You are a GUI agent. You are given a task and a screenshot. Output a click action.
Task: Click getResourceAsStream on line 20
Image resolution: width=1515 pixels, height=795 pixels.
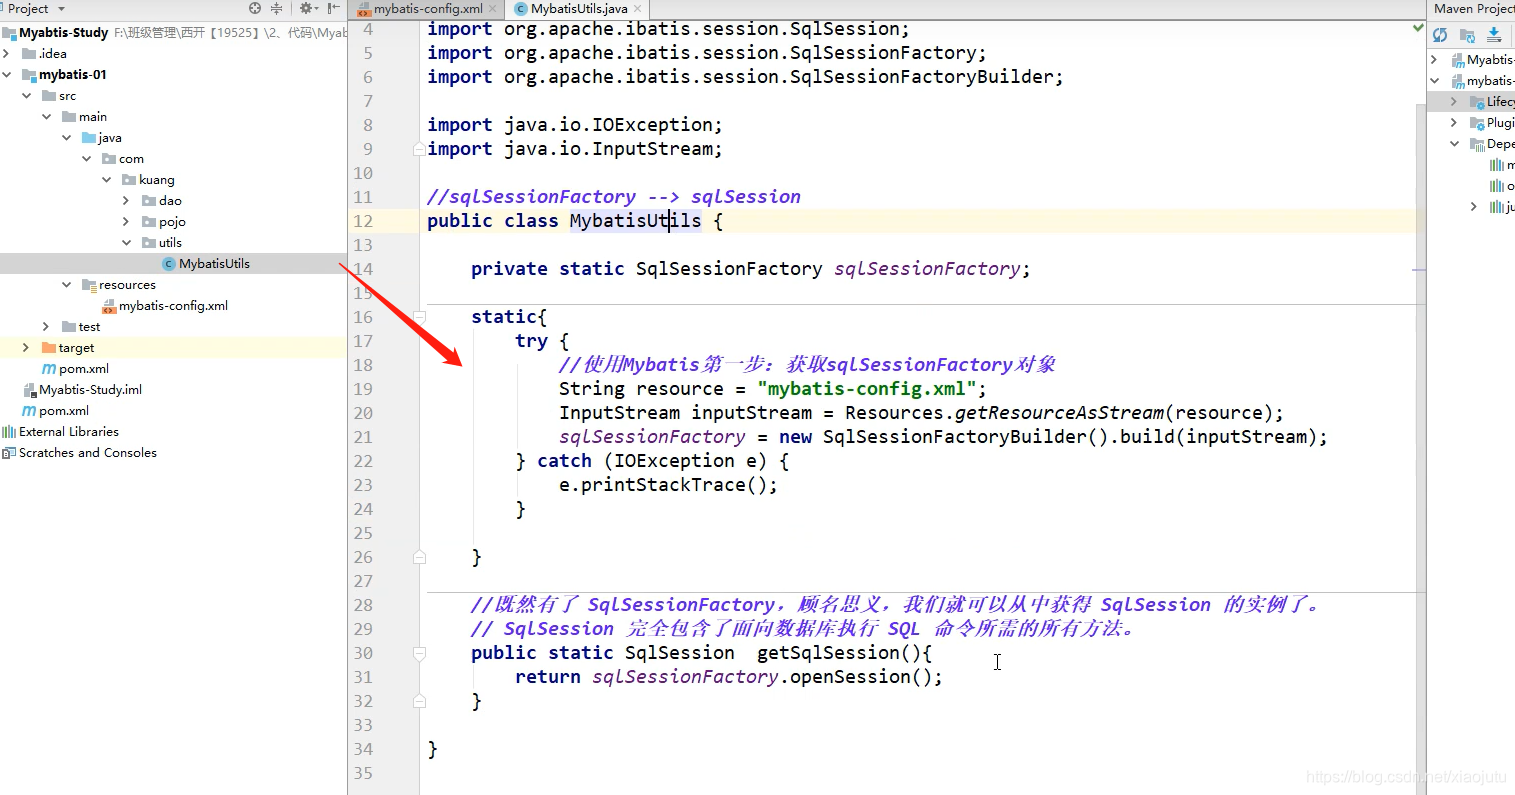(x=1060, y=413)
